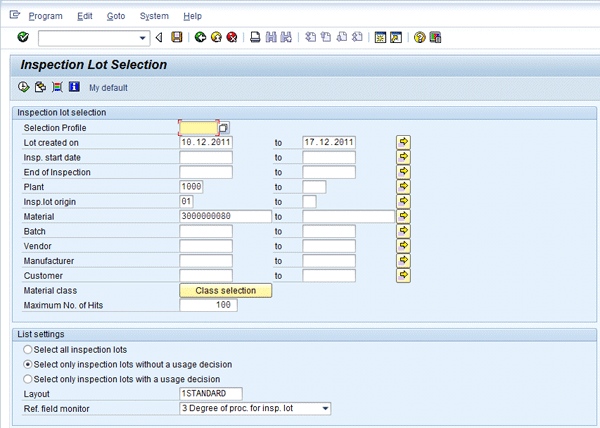The width and height of the screenshot is (600, 428).
Task: Click the Find binoculars icon
Action: [271, 37]
